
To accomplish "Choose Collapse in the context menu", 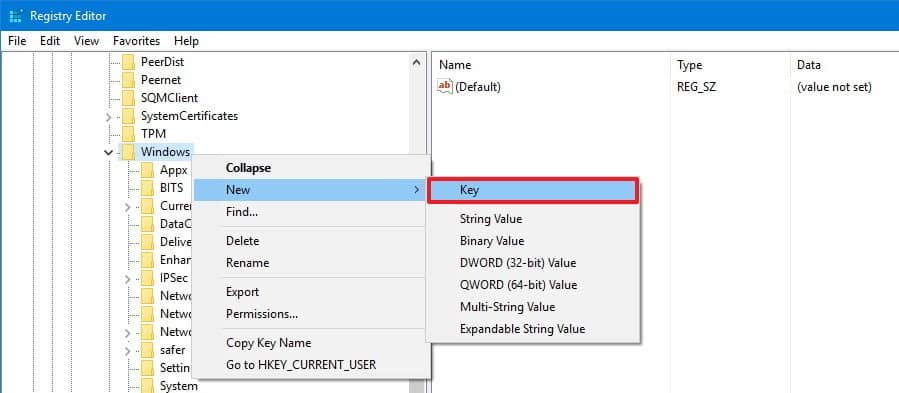I will click(311, 168).
